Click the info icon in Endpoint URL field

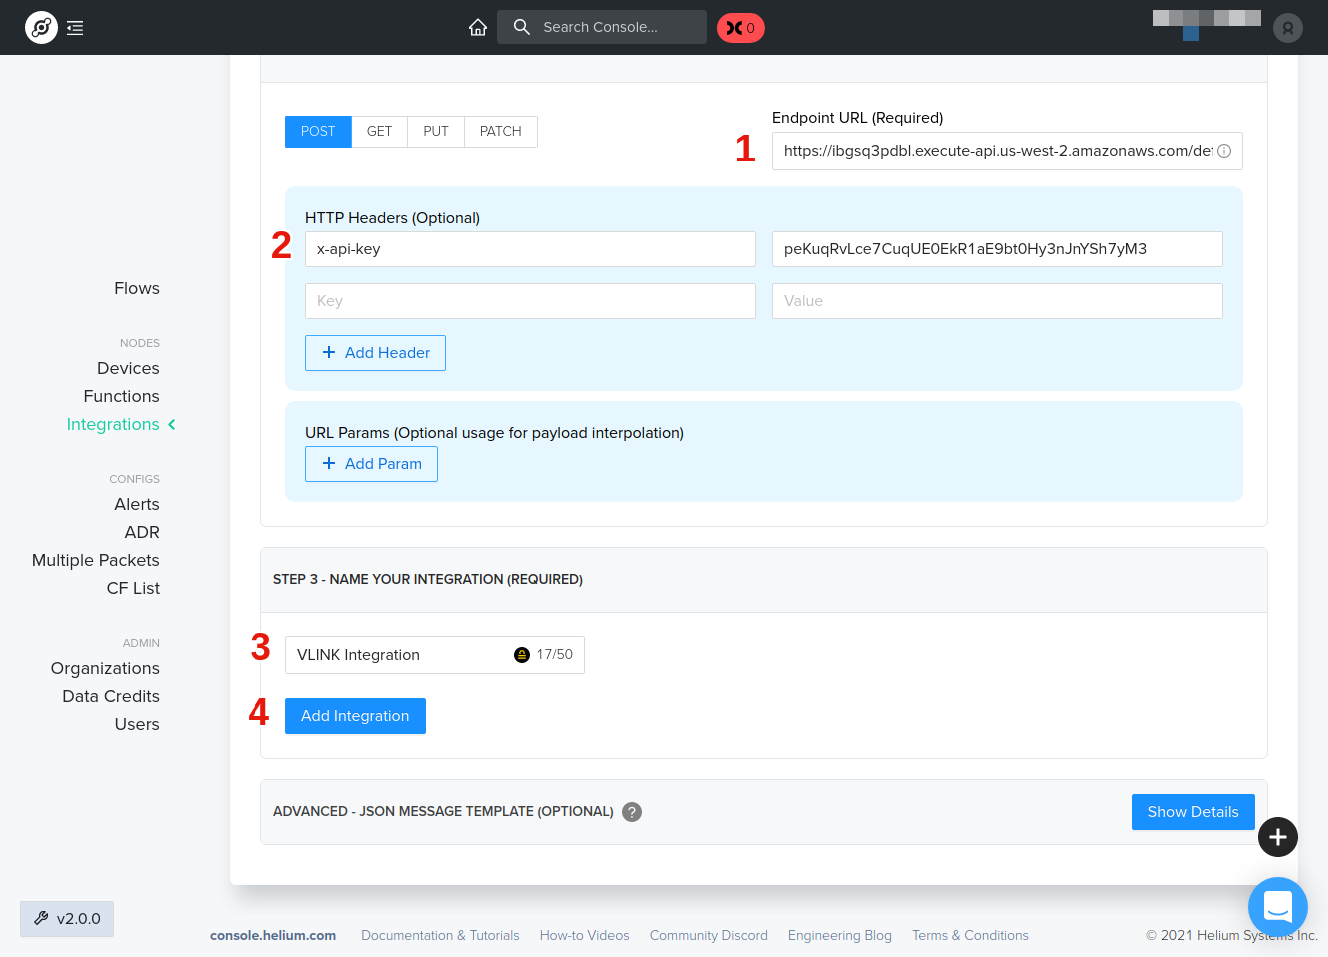[x=1224, y=151]
